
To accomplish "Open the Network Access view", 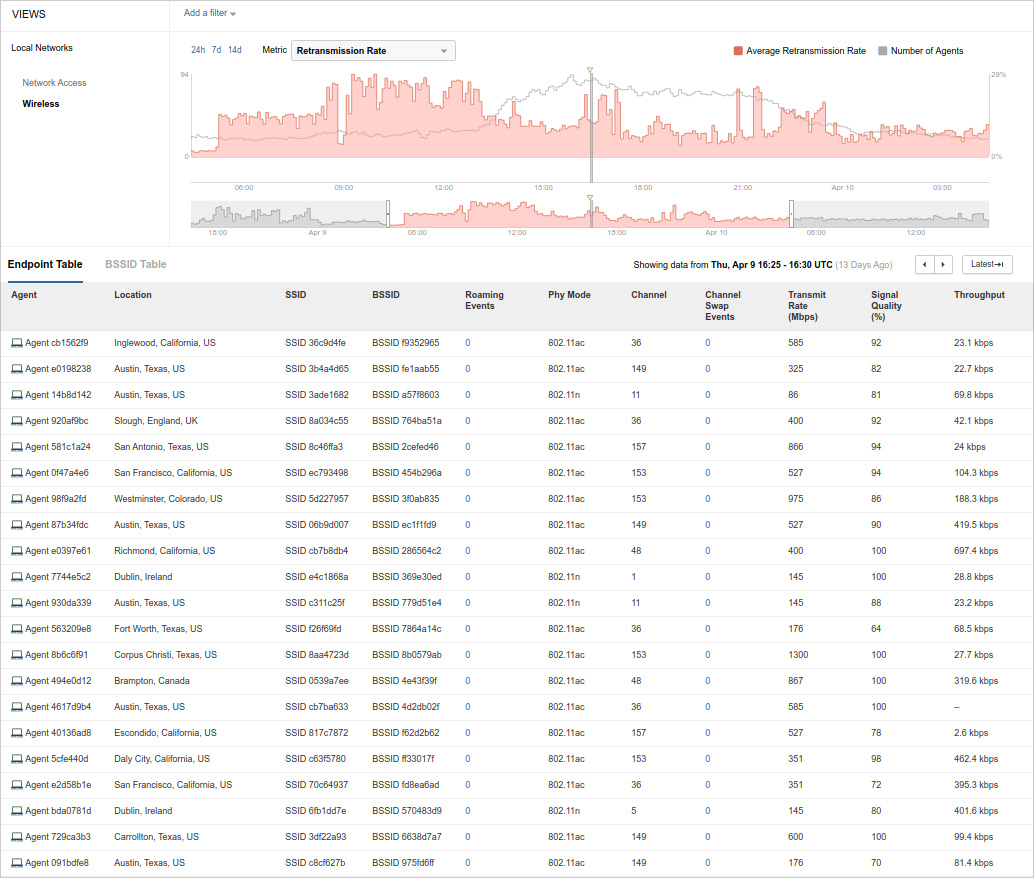I will [x=54, y=83].
